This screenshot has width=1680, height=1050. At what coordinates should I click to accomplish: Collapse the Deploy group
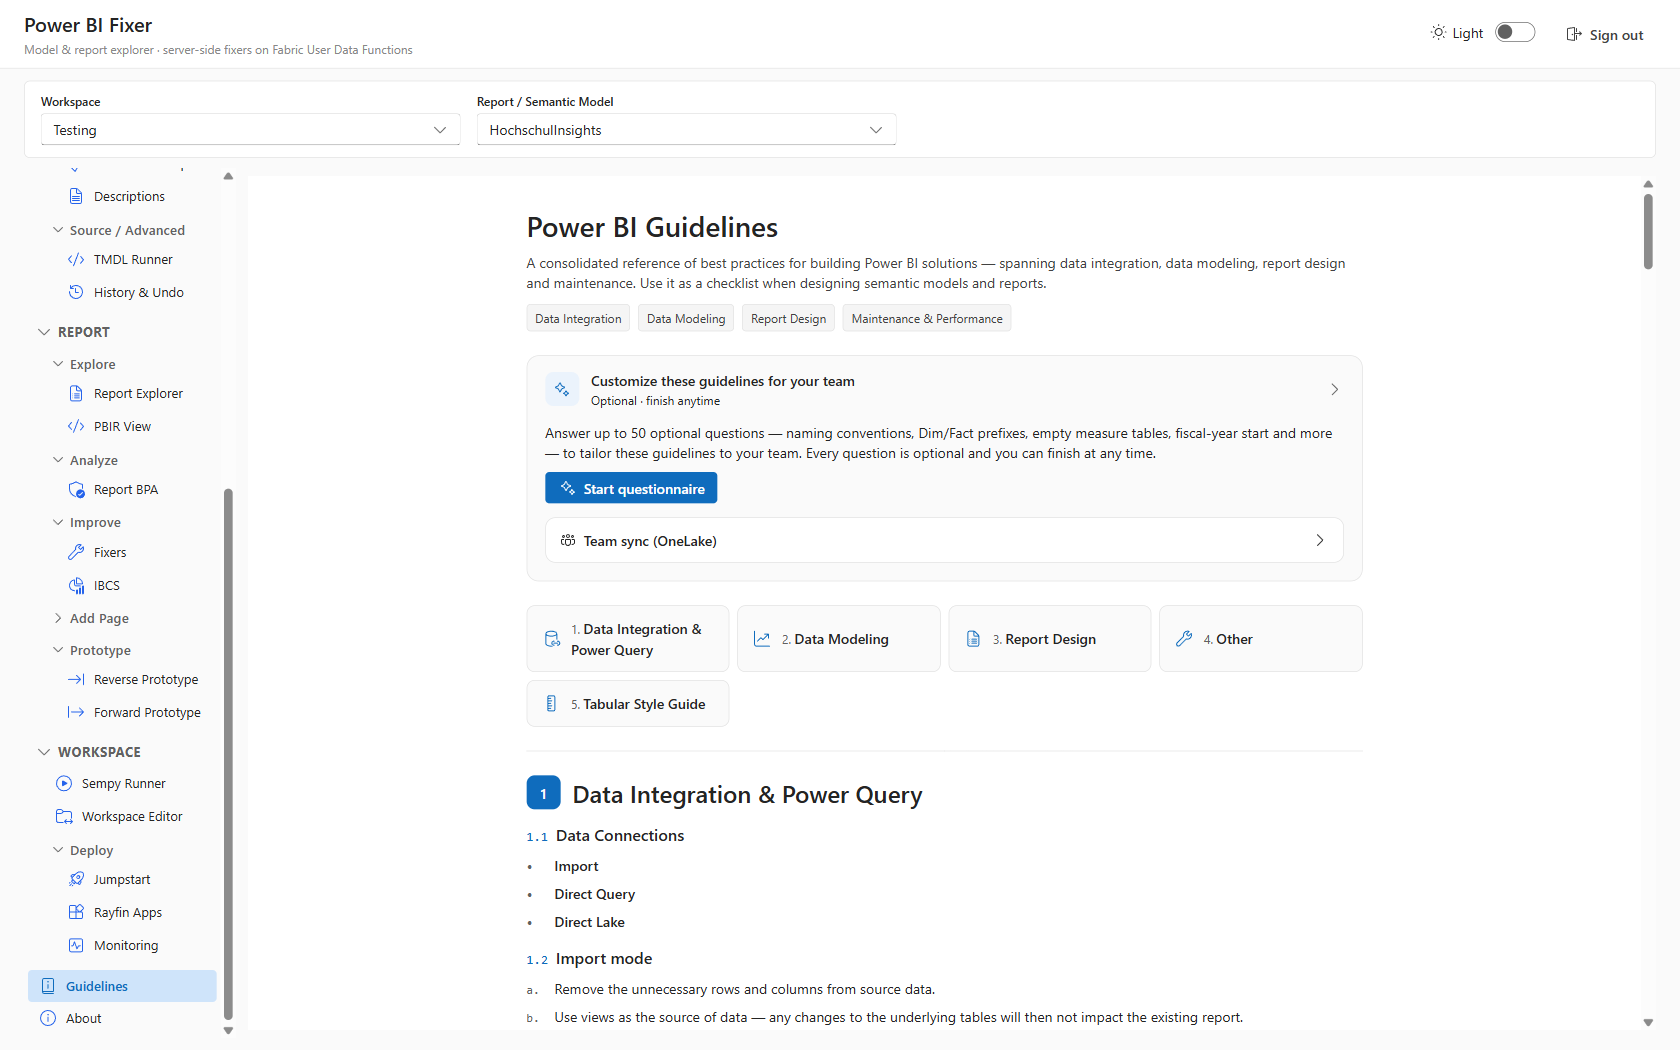pos(58,850)
